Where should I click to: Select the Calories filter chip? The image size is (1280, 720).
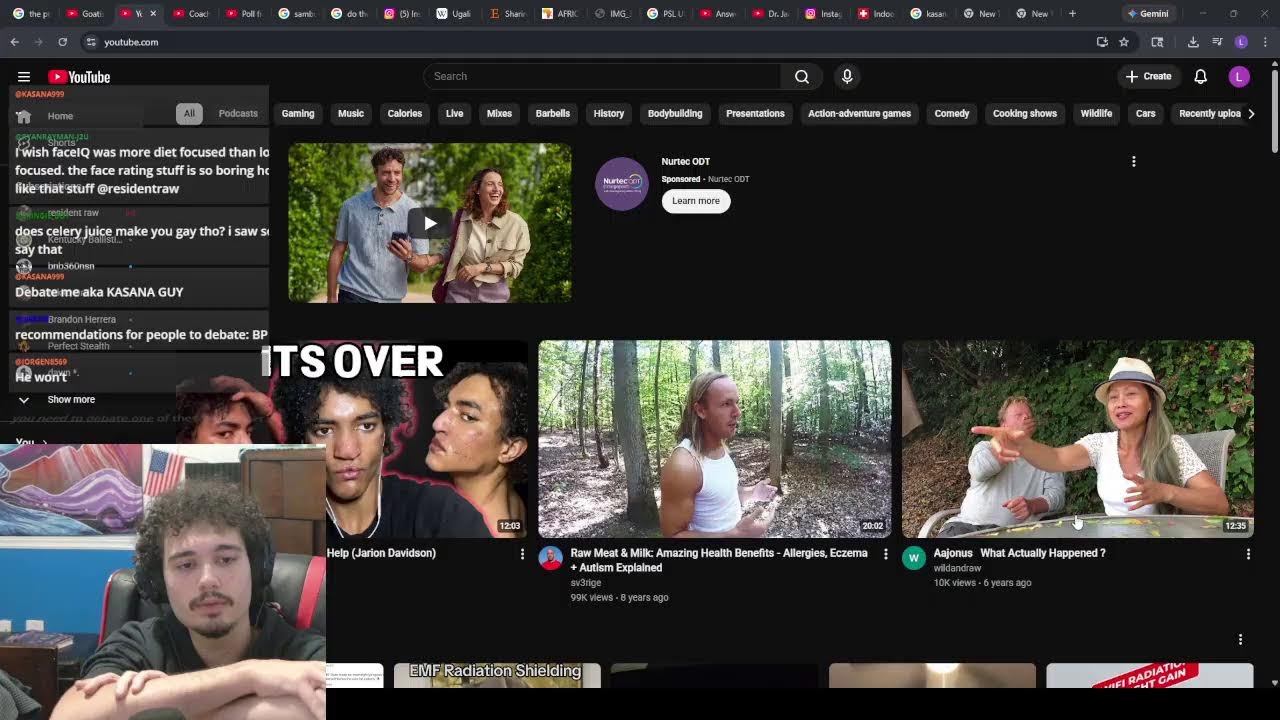(405, 114)
